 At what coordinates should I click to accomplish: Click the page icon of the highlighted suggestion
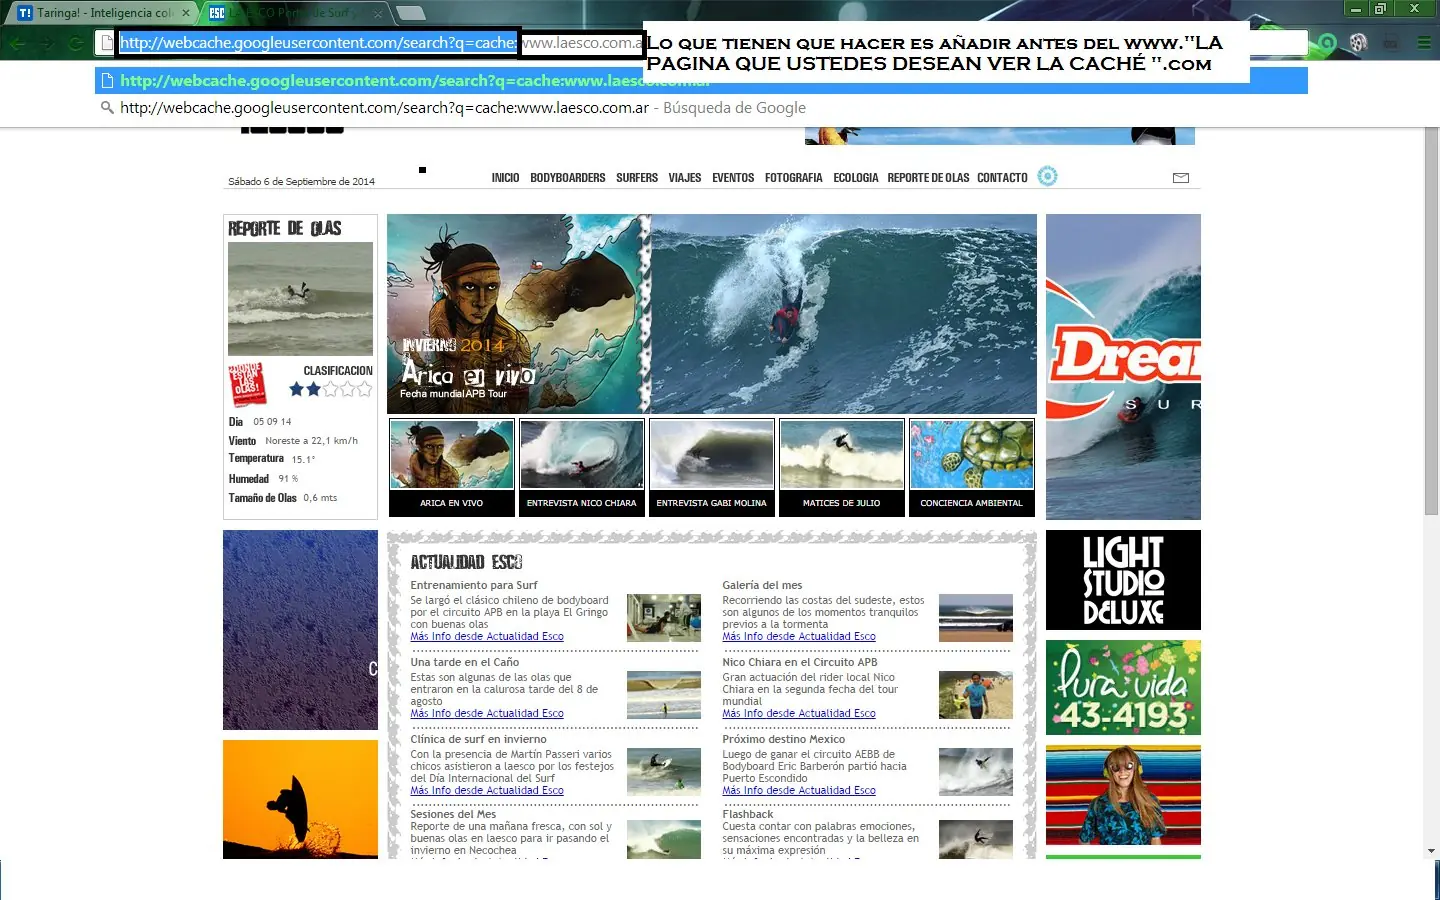107,81
